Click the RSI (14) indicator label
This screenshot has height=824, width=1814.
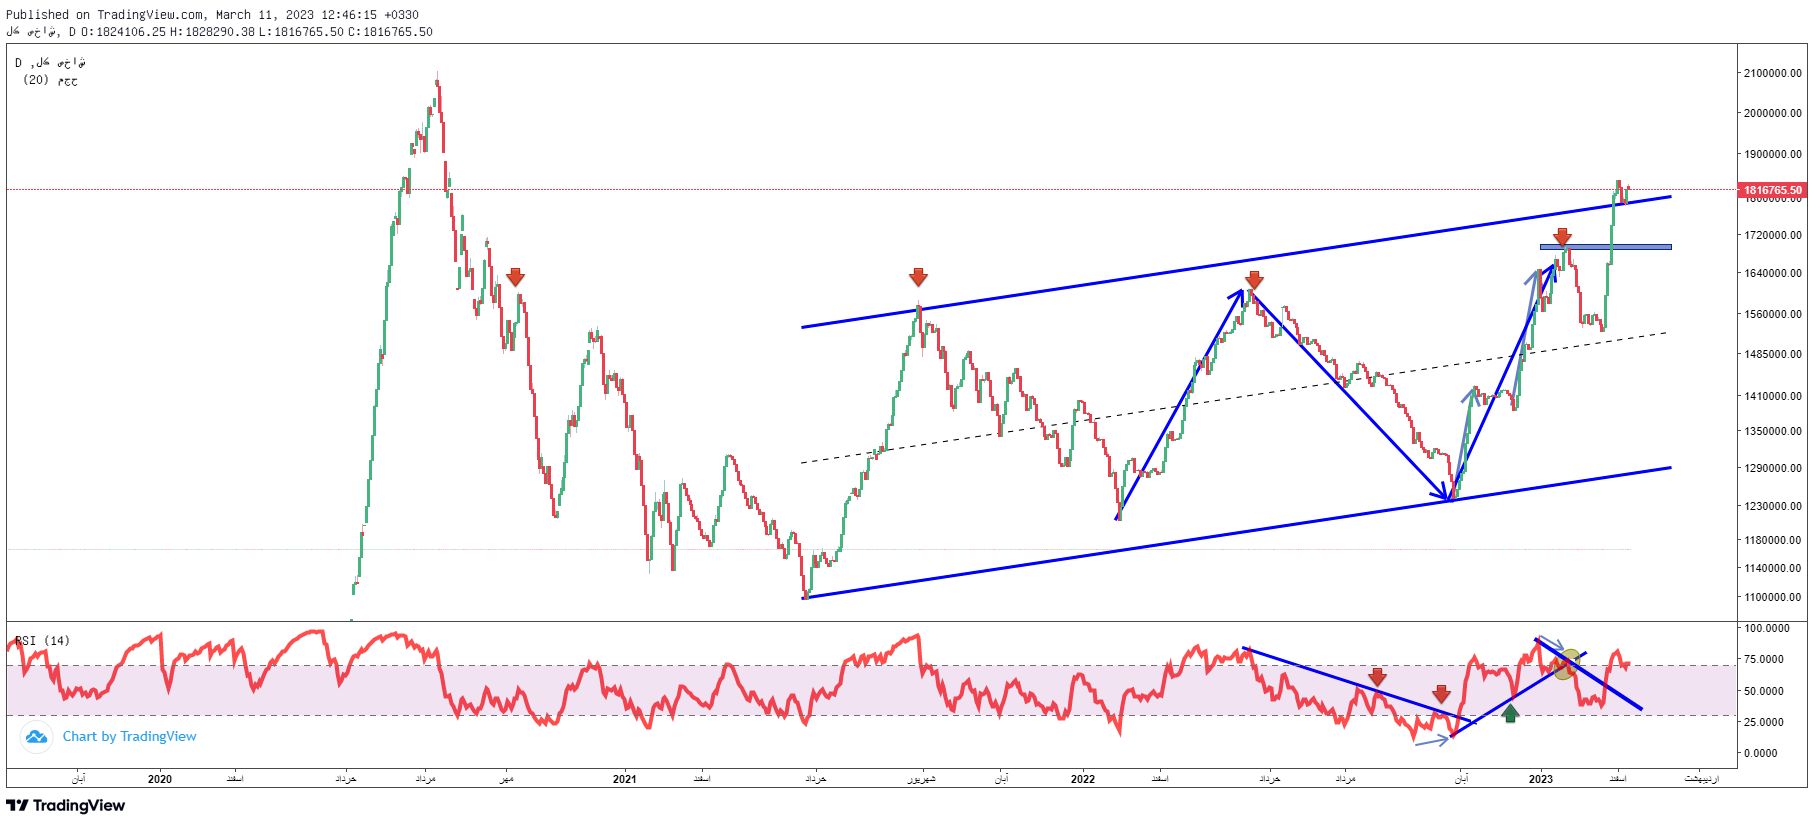42,641
